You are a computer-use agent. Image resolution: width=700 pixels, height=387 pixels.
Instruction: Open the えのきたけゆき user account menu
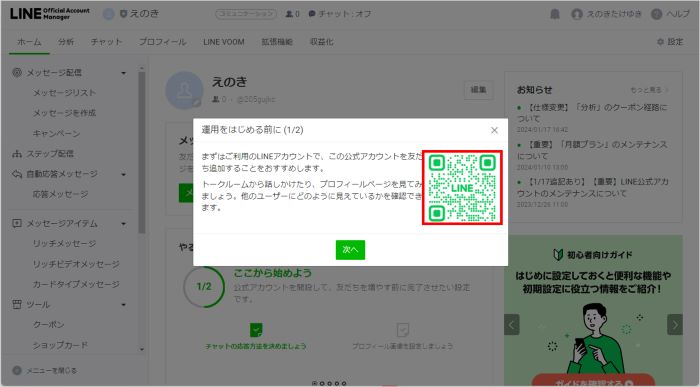(x=606, y=14)
